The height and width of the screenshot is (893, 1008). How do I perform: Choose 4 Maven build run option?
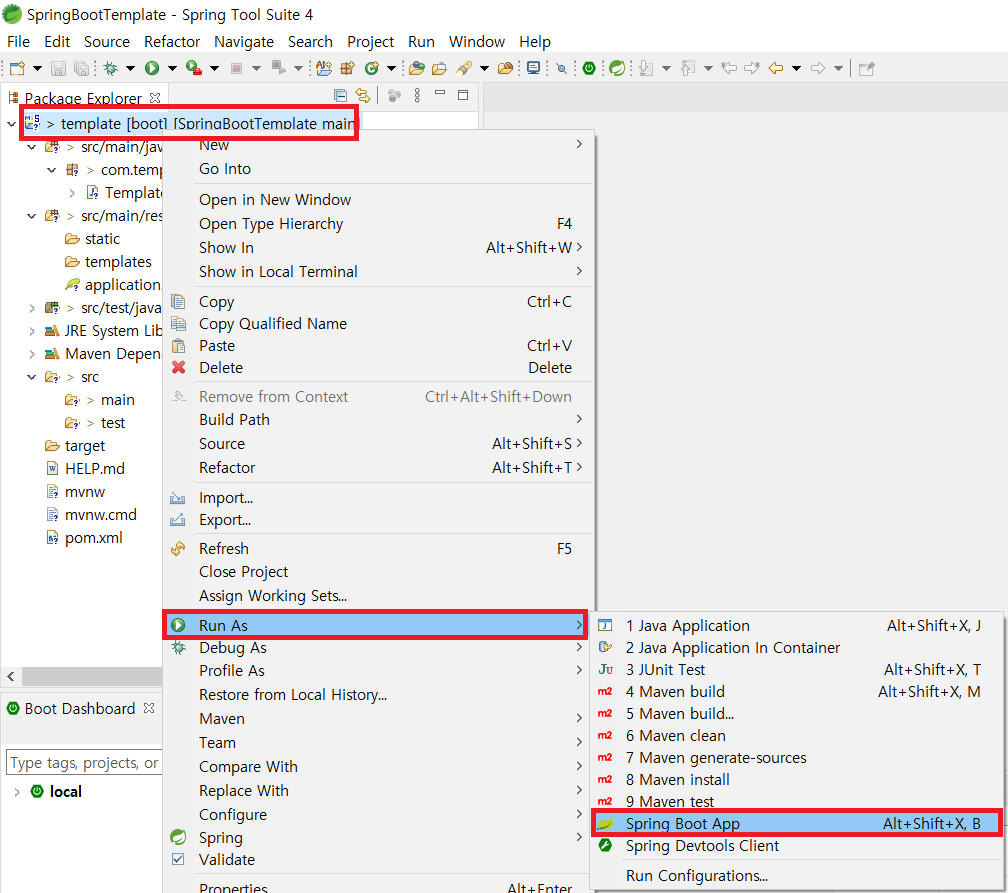point(796,692)
